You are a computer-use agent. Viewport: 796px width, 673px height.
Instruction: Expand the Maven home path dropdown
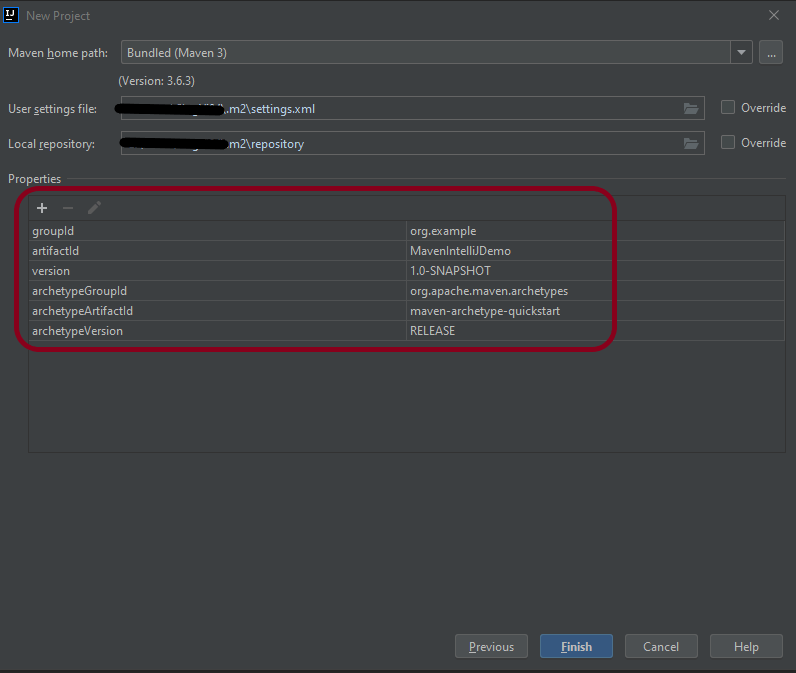(x=741, y=53)
